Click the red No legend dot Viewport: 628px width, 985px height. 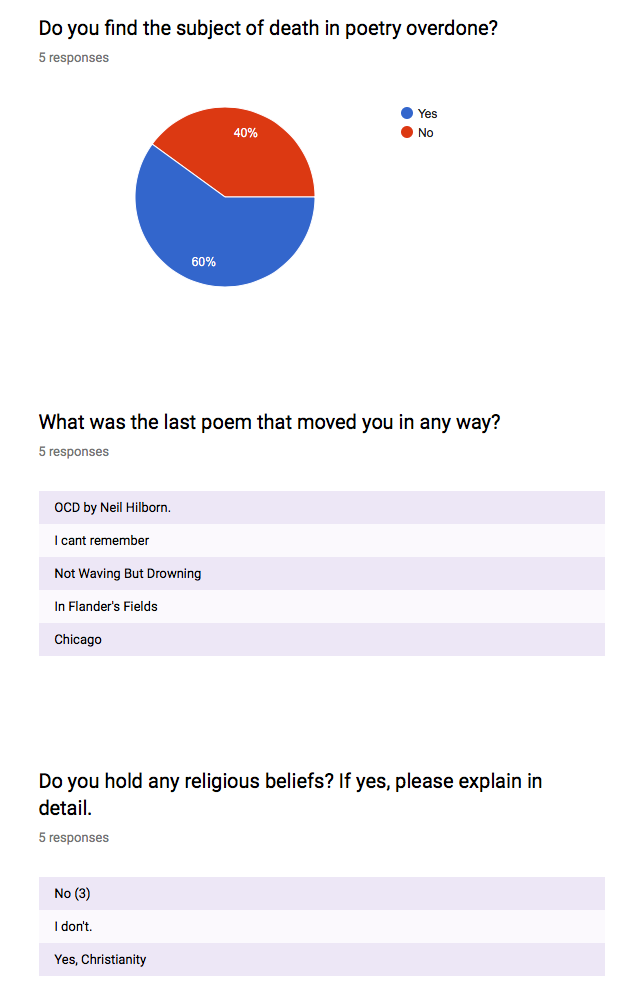407,133
